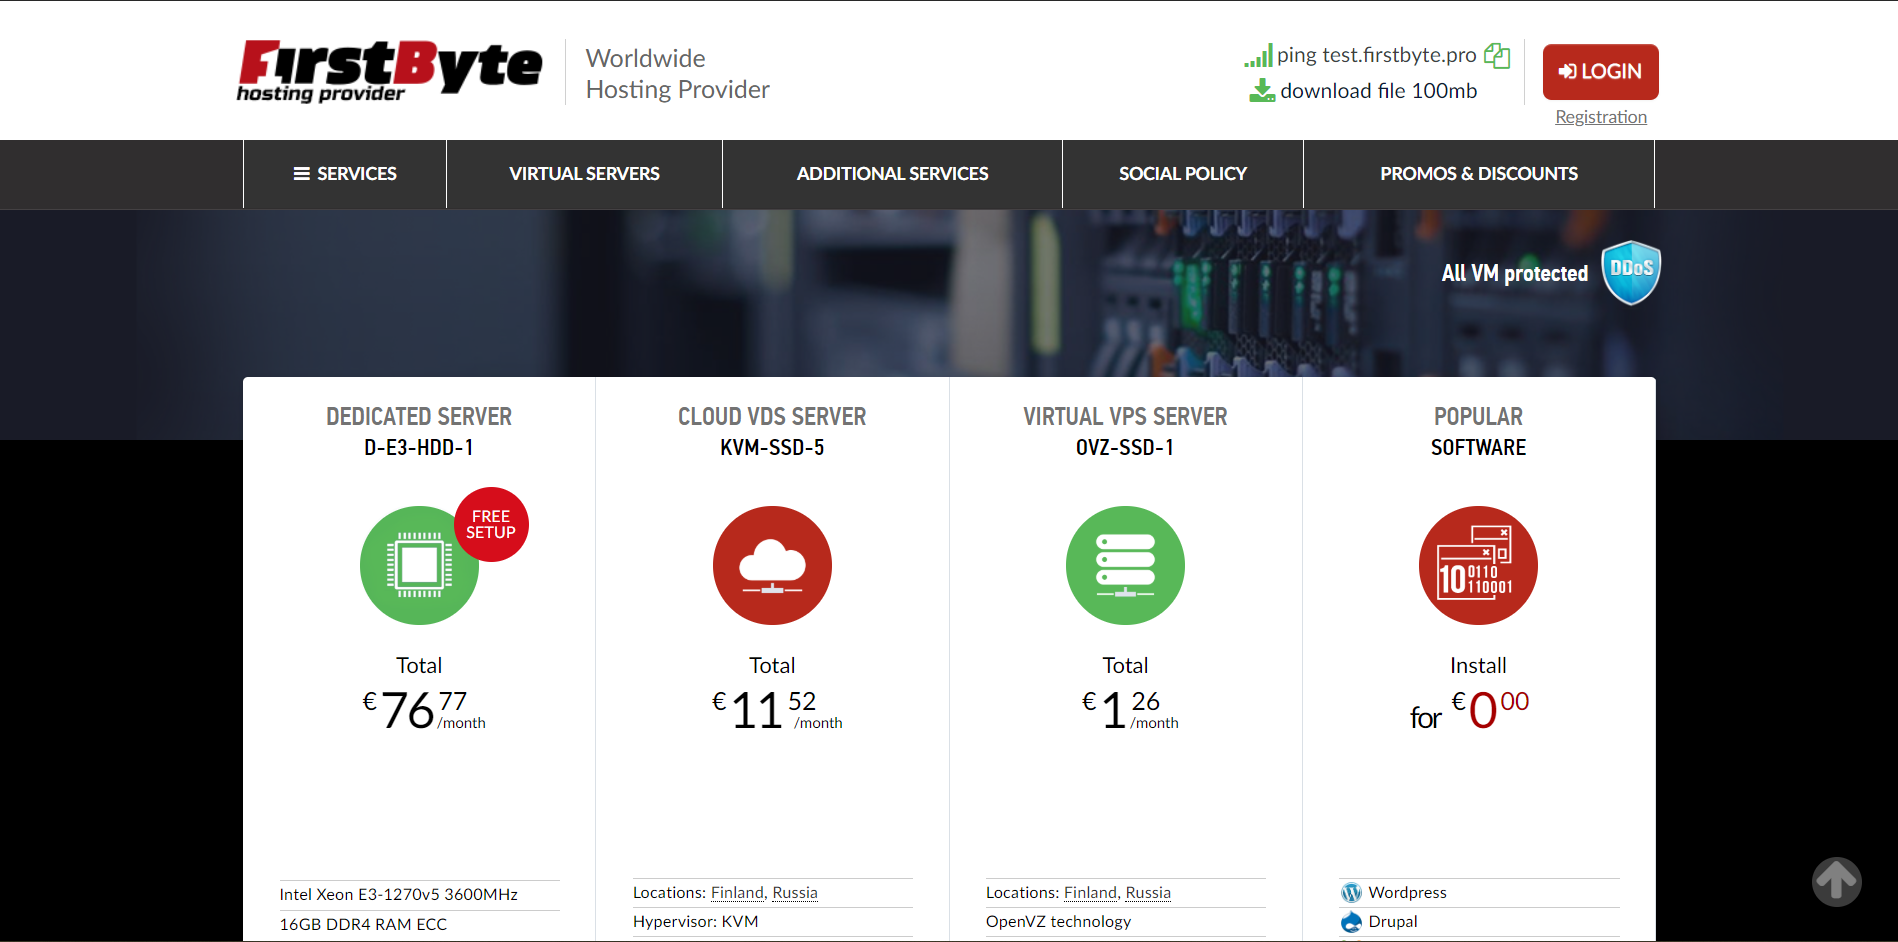Click the Drupal software entry
This screenshot has width=1898, height=942.
click(1393, 921)
